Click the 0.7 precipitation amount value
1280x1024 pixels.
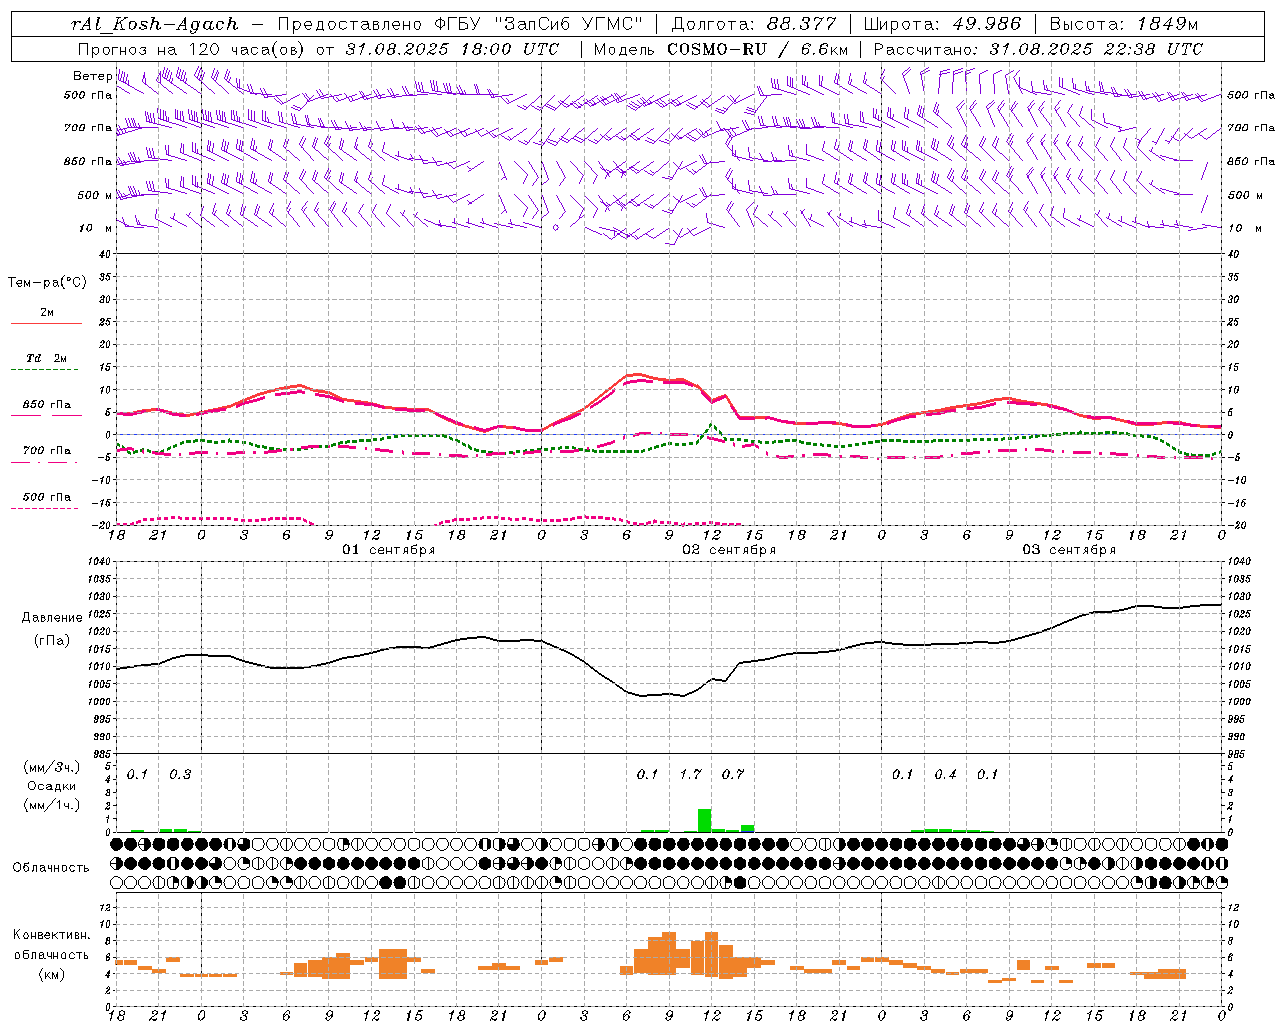point(733,774)
